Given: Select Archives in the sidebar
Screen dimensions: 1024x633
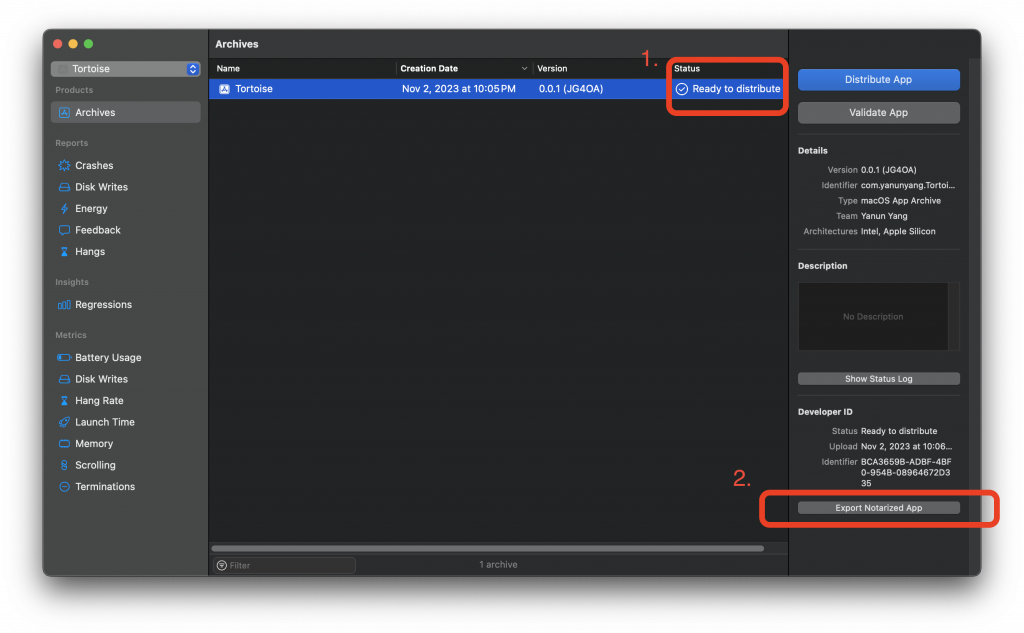Looking at the screenshot, I should [125, 112].
